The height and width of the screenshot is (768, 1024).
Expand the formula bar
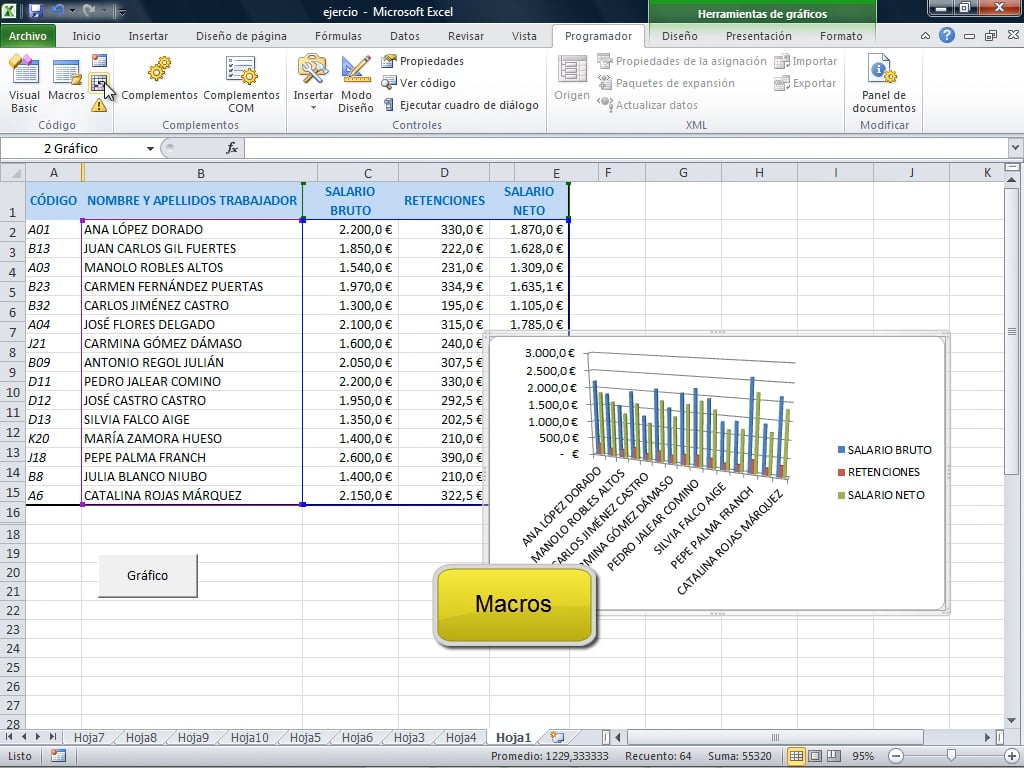(1015, 148)
